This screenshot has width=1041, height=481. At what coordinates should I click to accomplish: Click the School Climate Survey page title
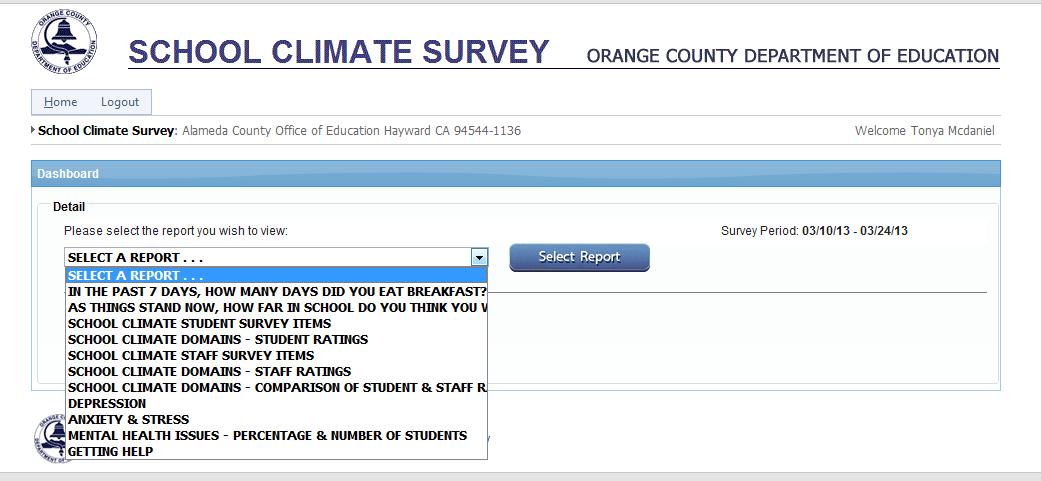339,52
